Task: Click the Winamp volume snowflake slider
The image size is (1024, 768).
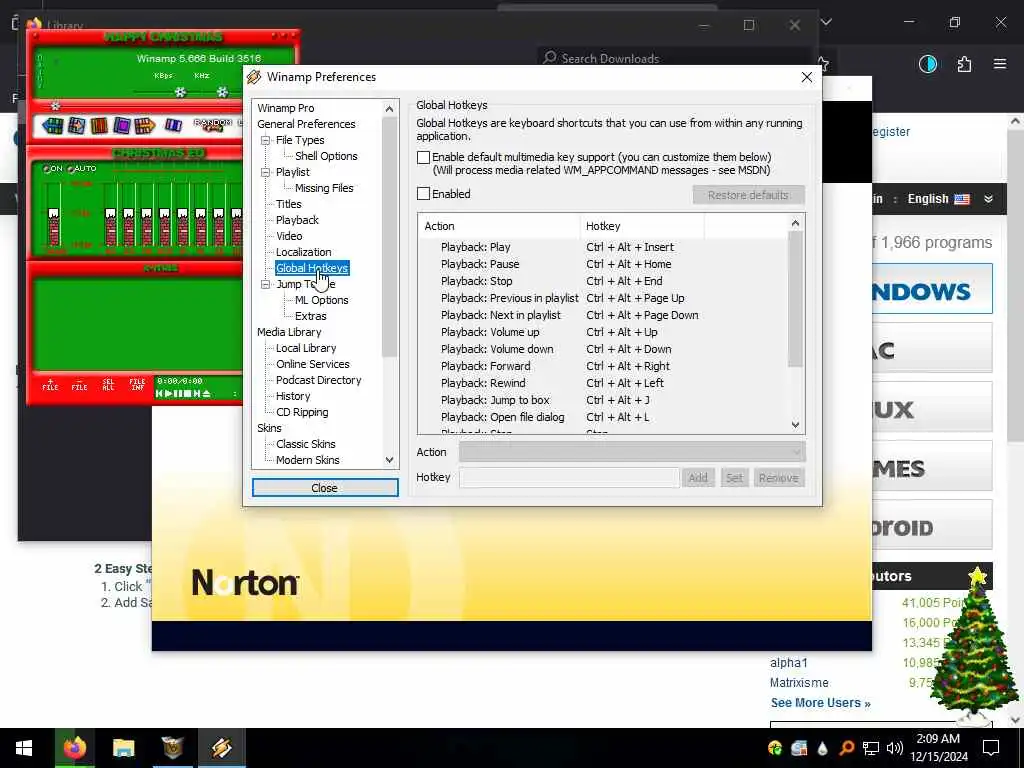Action: 180,91
